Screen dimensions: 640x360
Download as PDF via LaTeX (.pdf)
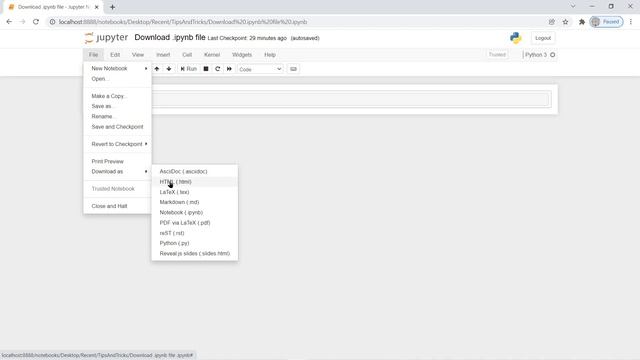pyautogui.click(x=195, y=223)
